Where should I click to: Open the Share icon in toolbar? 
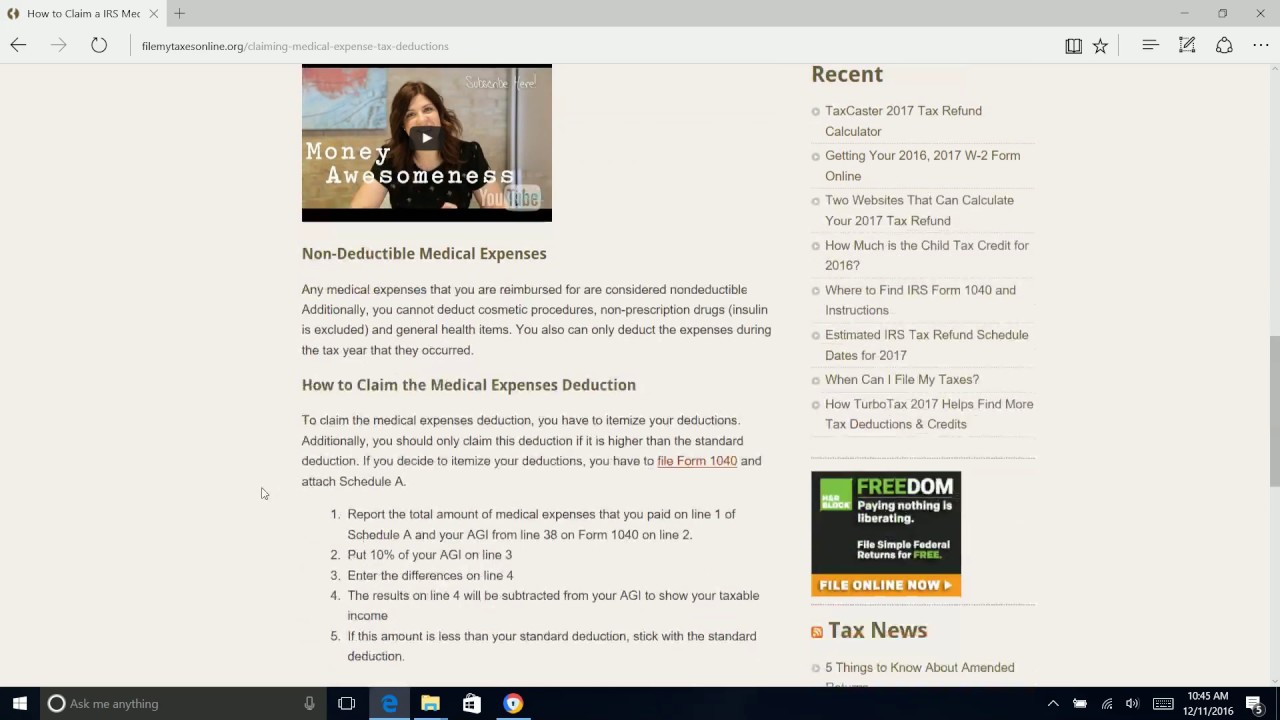[x=1224, y=45]
